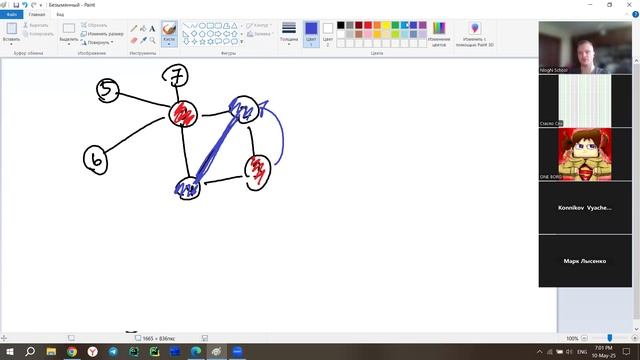
Task: Pick the green color swatch
Action: point(395,25)
